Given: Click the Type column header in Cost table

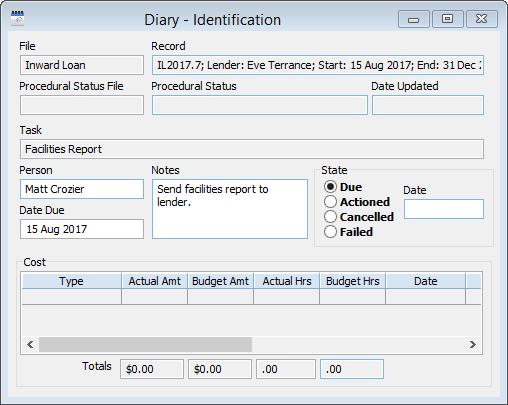Looking at the screenshot, I should 72,281.
